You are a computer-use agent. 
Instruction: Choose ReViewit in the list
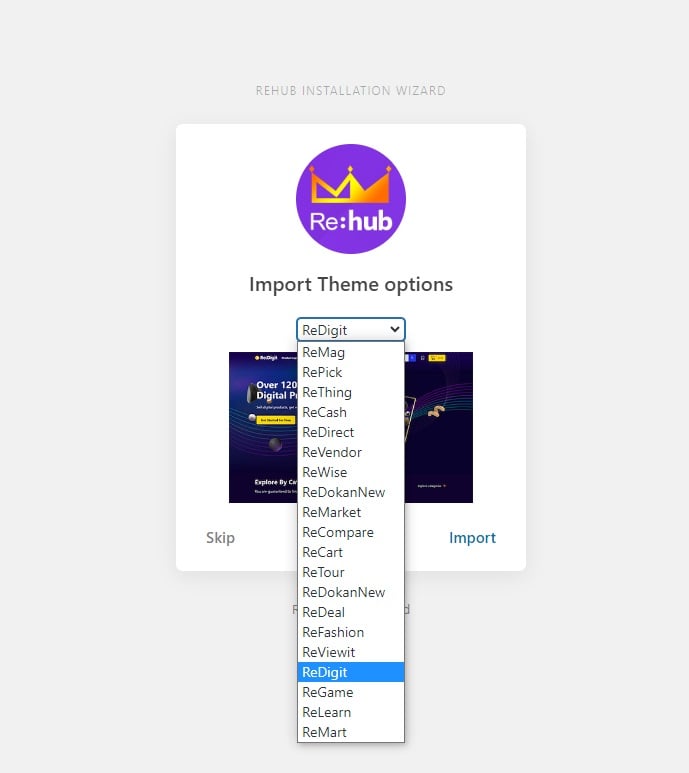click(x=350, y=652)
